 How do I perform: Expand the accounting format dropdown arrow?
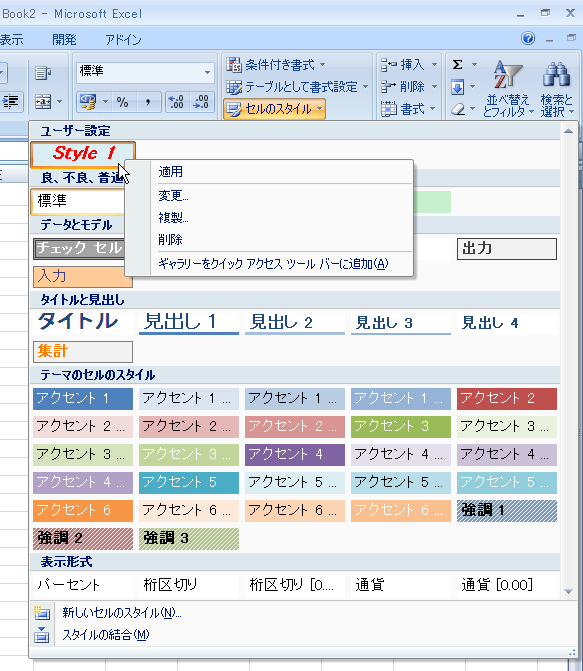coord(105,102)
